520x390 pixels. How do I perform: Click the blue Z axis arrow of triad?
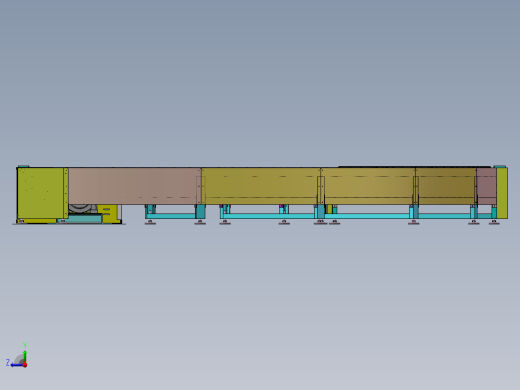16,365
